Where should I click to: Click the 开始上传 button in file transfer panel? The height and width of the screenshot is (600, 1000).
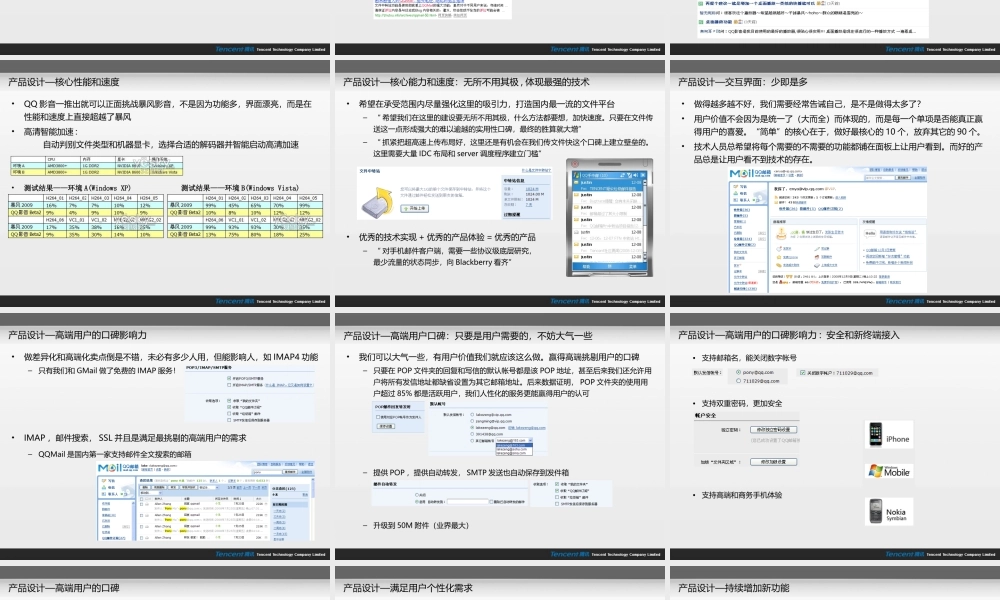click(416, 208)
